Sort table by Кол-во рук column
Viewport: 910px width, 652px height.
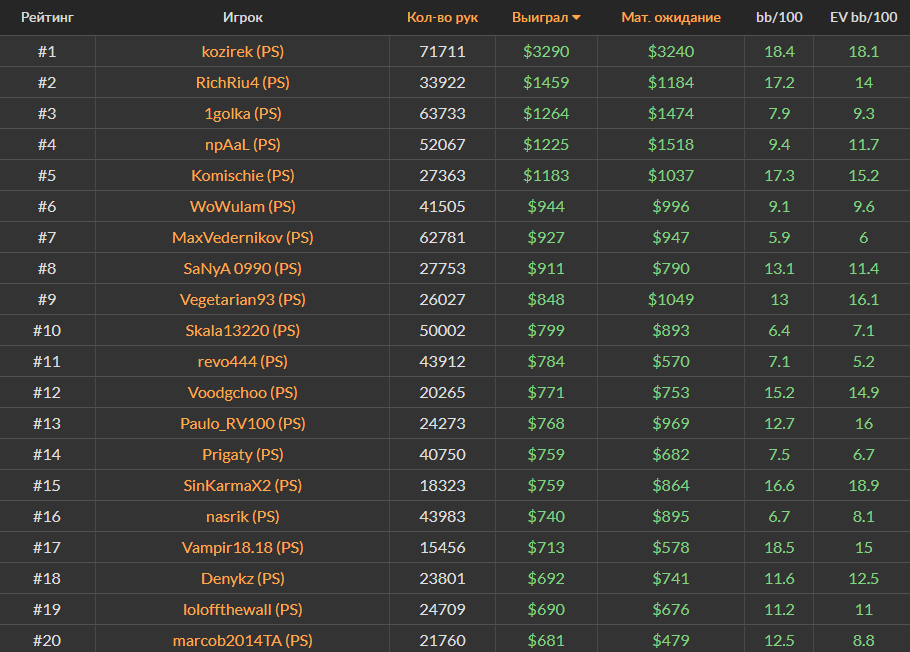click(x=442, y=18)
